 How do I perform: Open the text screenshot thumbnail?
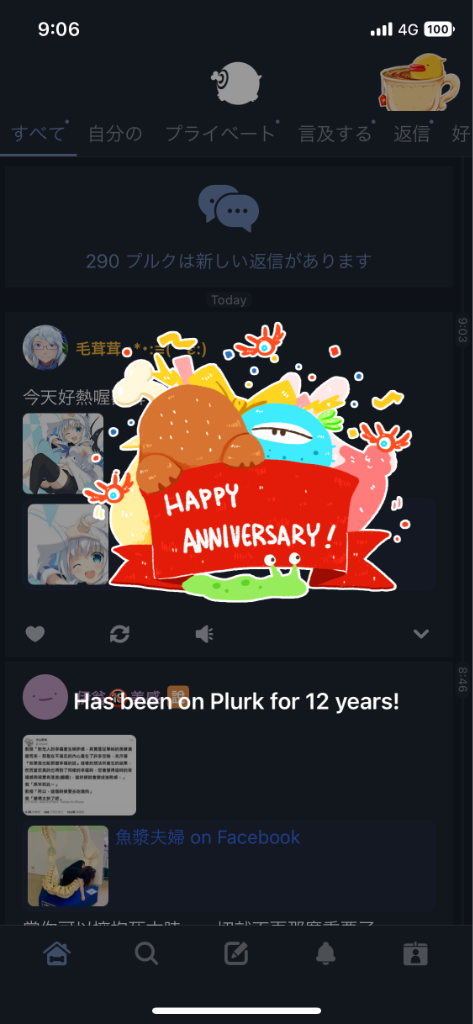click(x=80, y=775)
